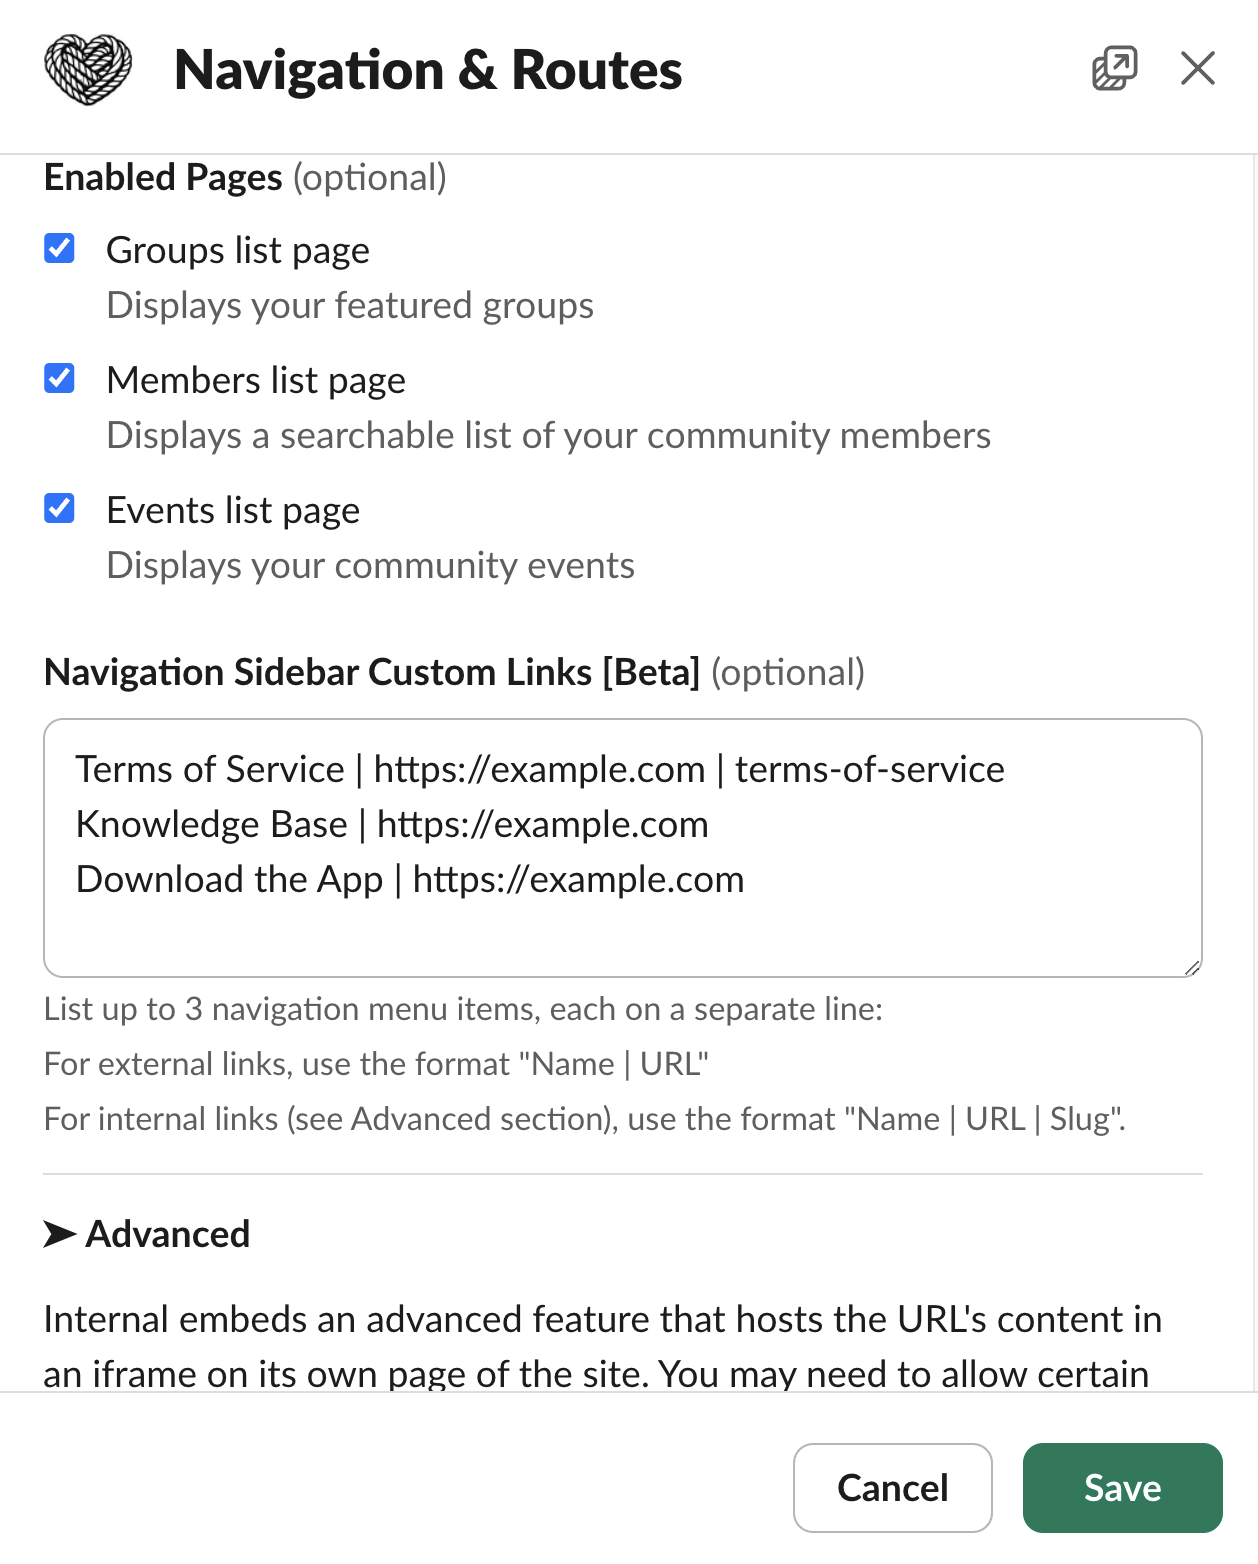Screen dimensions: 1258x1564
Task: Click the Navigation Sidebar Custom Links label
Action: click(372, 672)
